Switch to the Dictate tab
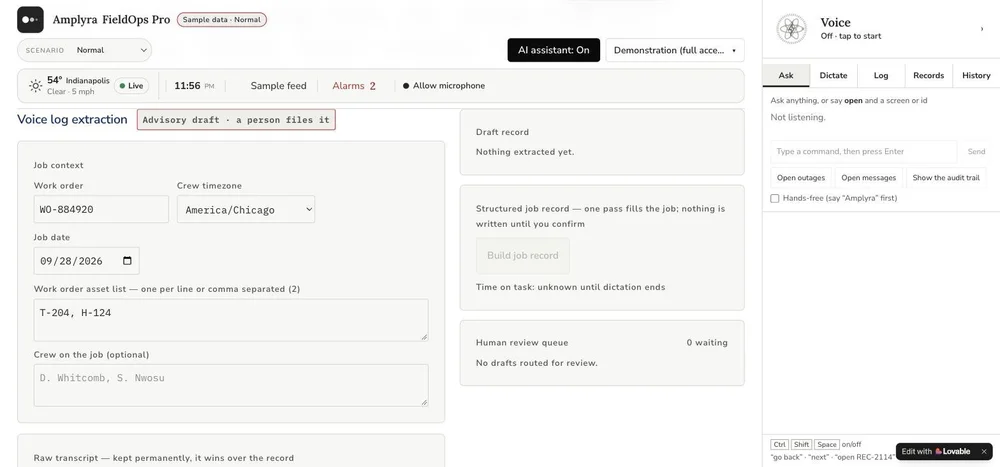The image size is (1000, 467). [833, 75]
